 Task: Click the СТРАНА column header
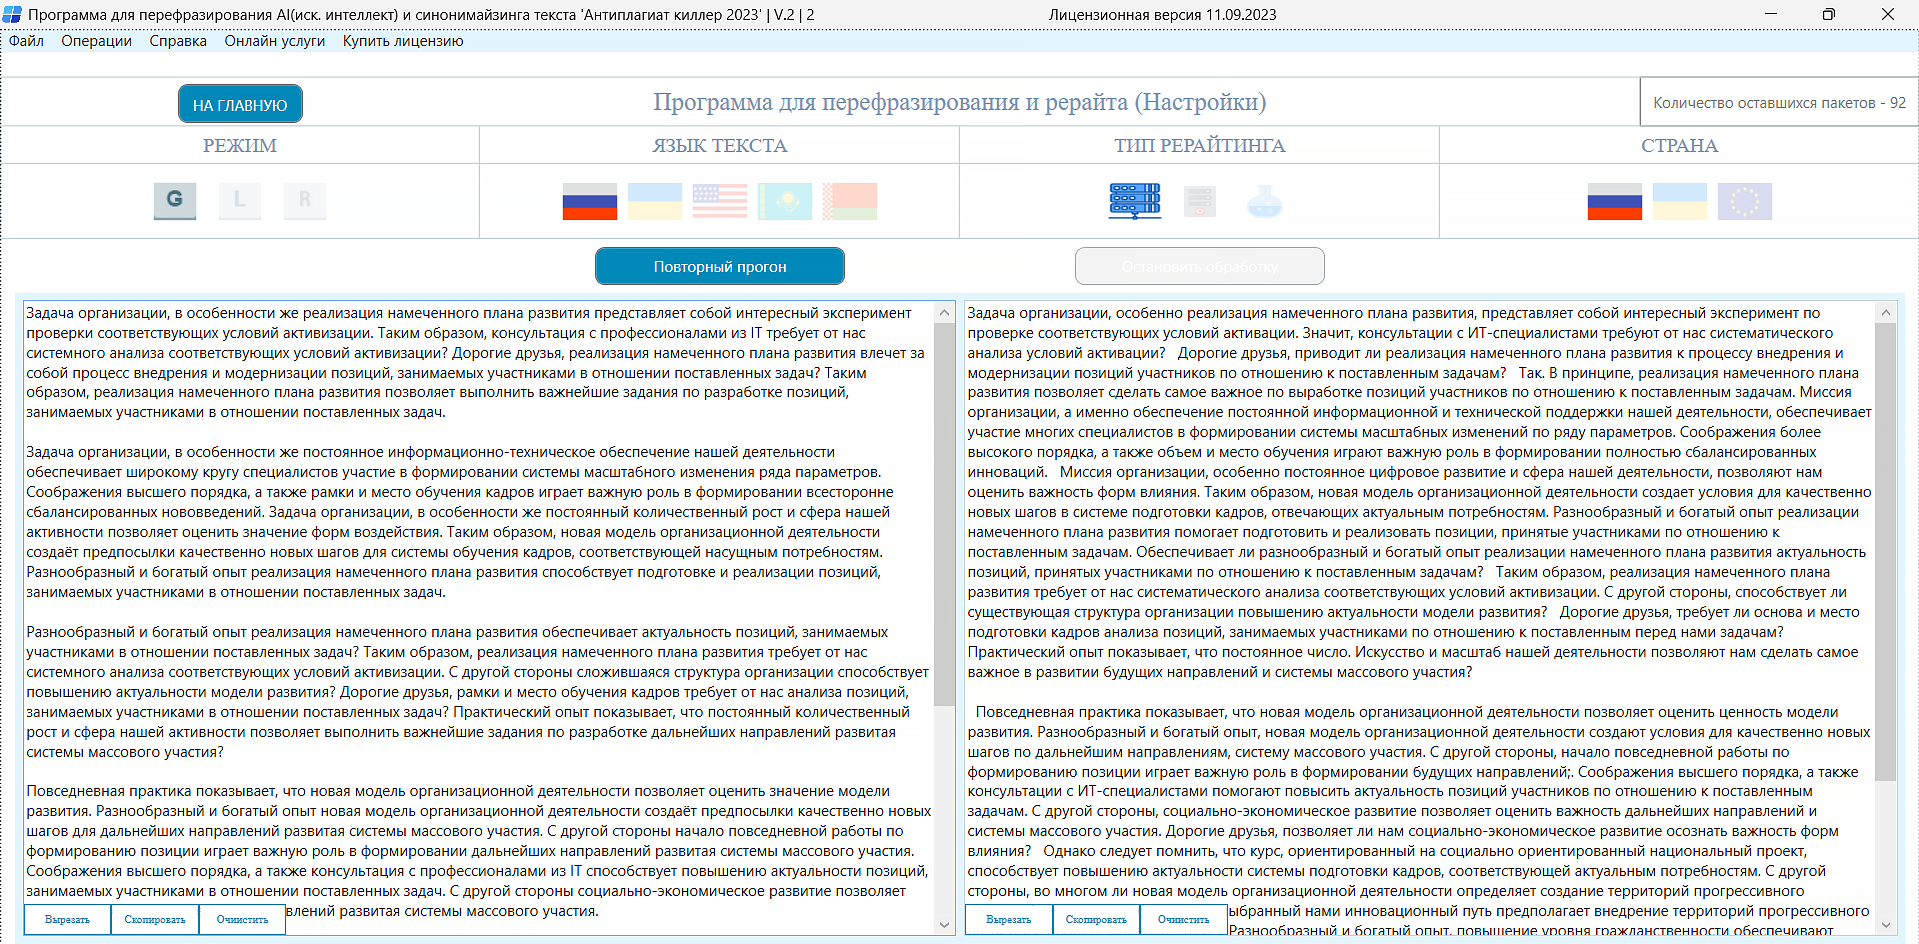[x=1679, y=145]
